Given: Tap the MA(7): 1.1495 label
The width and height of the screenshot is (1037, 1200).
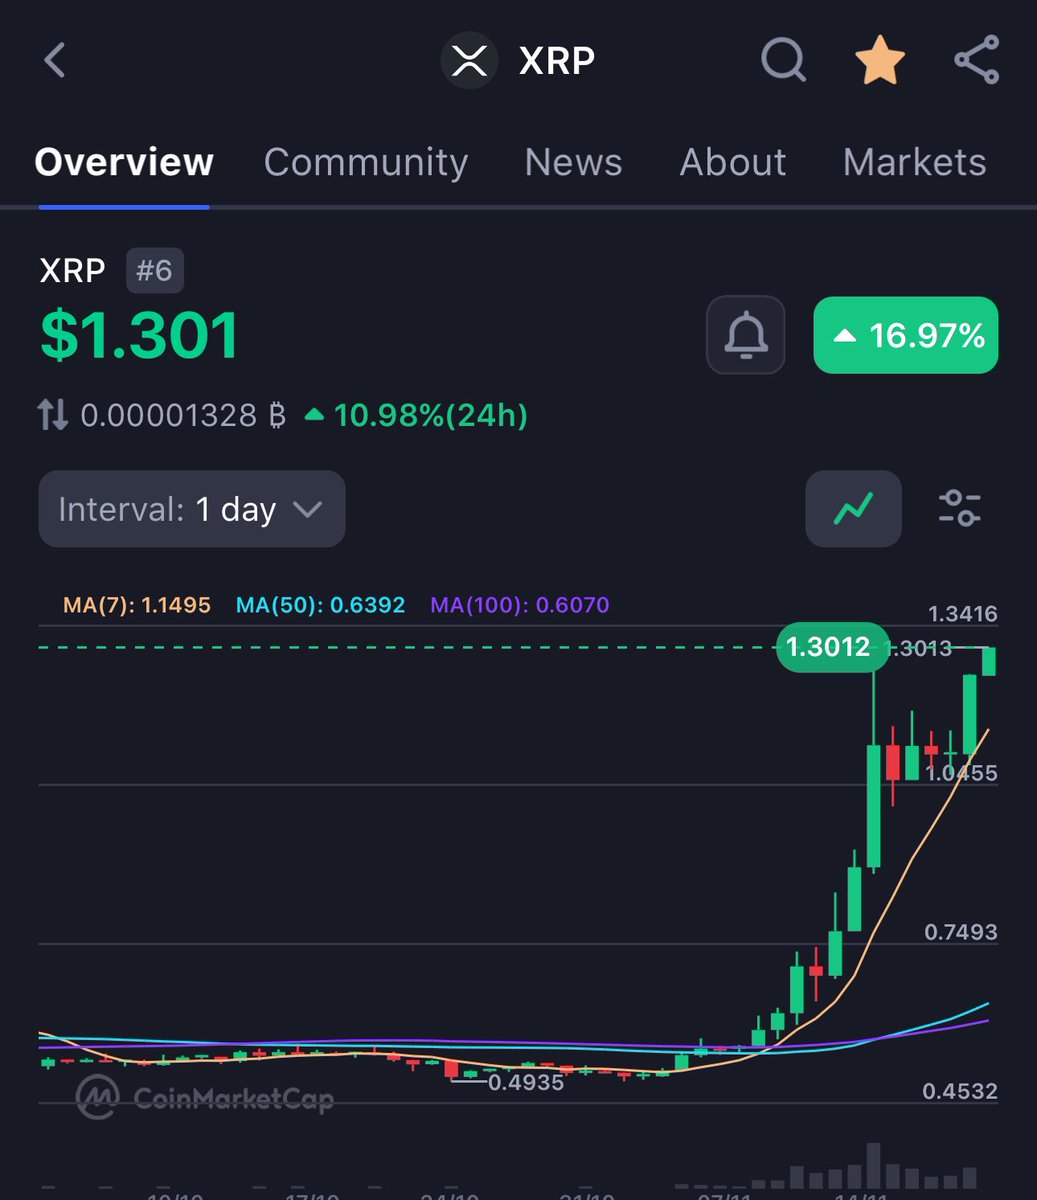Looking at the screenshot, I should [137, 605].
